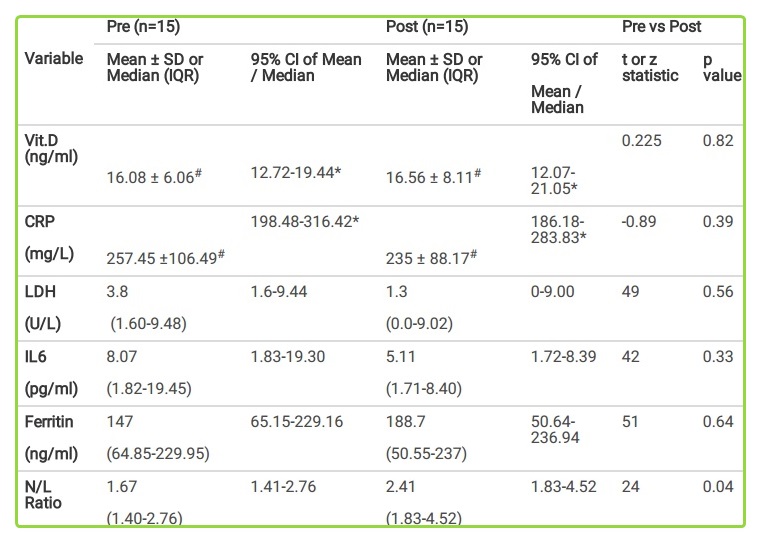Click the "p value" column header

[720, 67]
